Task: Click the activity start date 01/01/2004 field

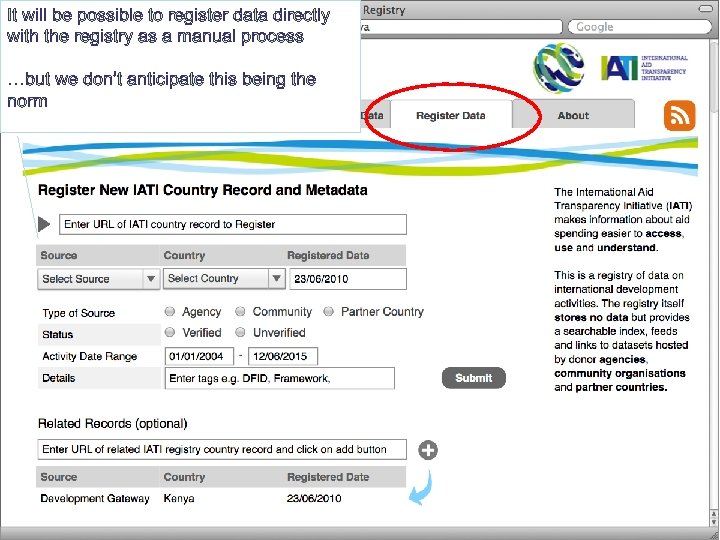Action: (199, 356)
